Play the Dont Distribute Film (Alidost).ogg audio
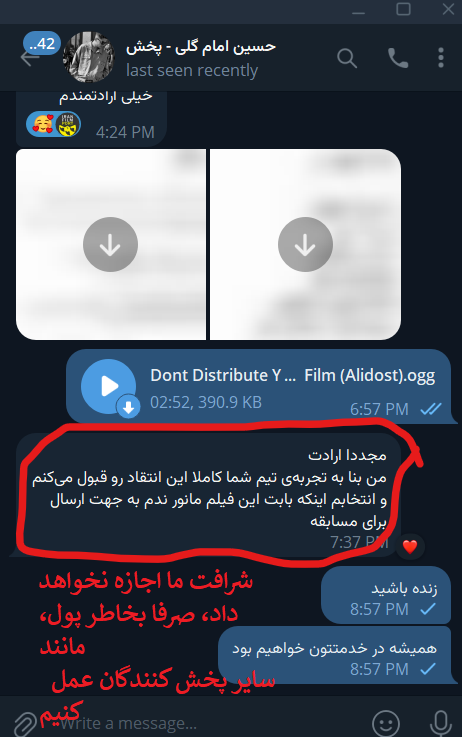462x737 pixels. tap(109, 386)
